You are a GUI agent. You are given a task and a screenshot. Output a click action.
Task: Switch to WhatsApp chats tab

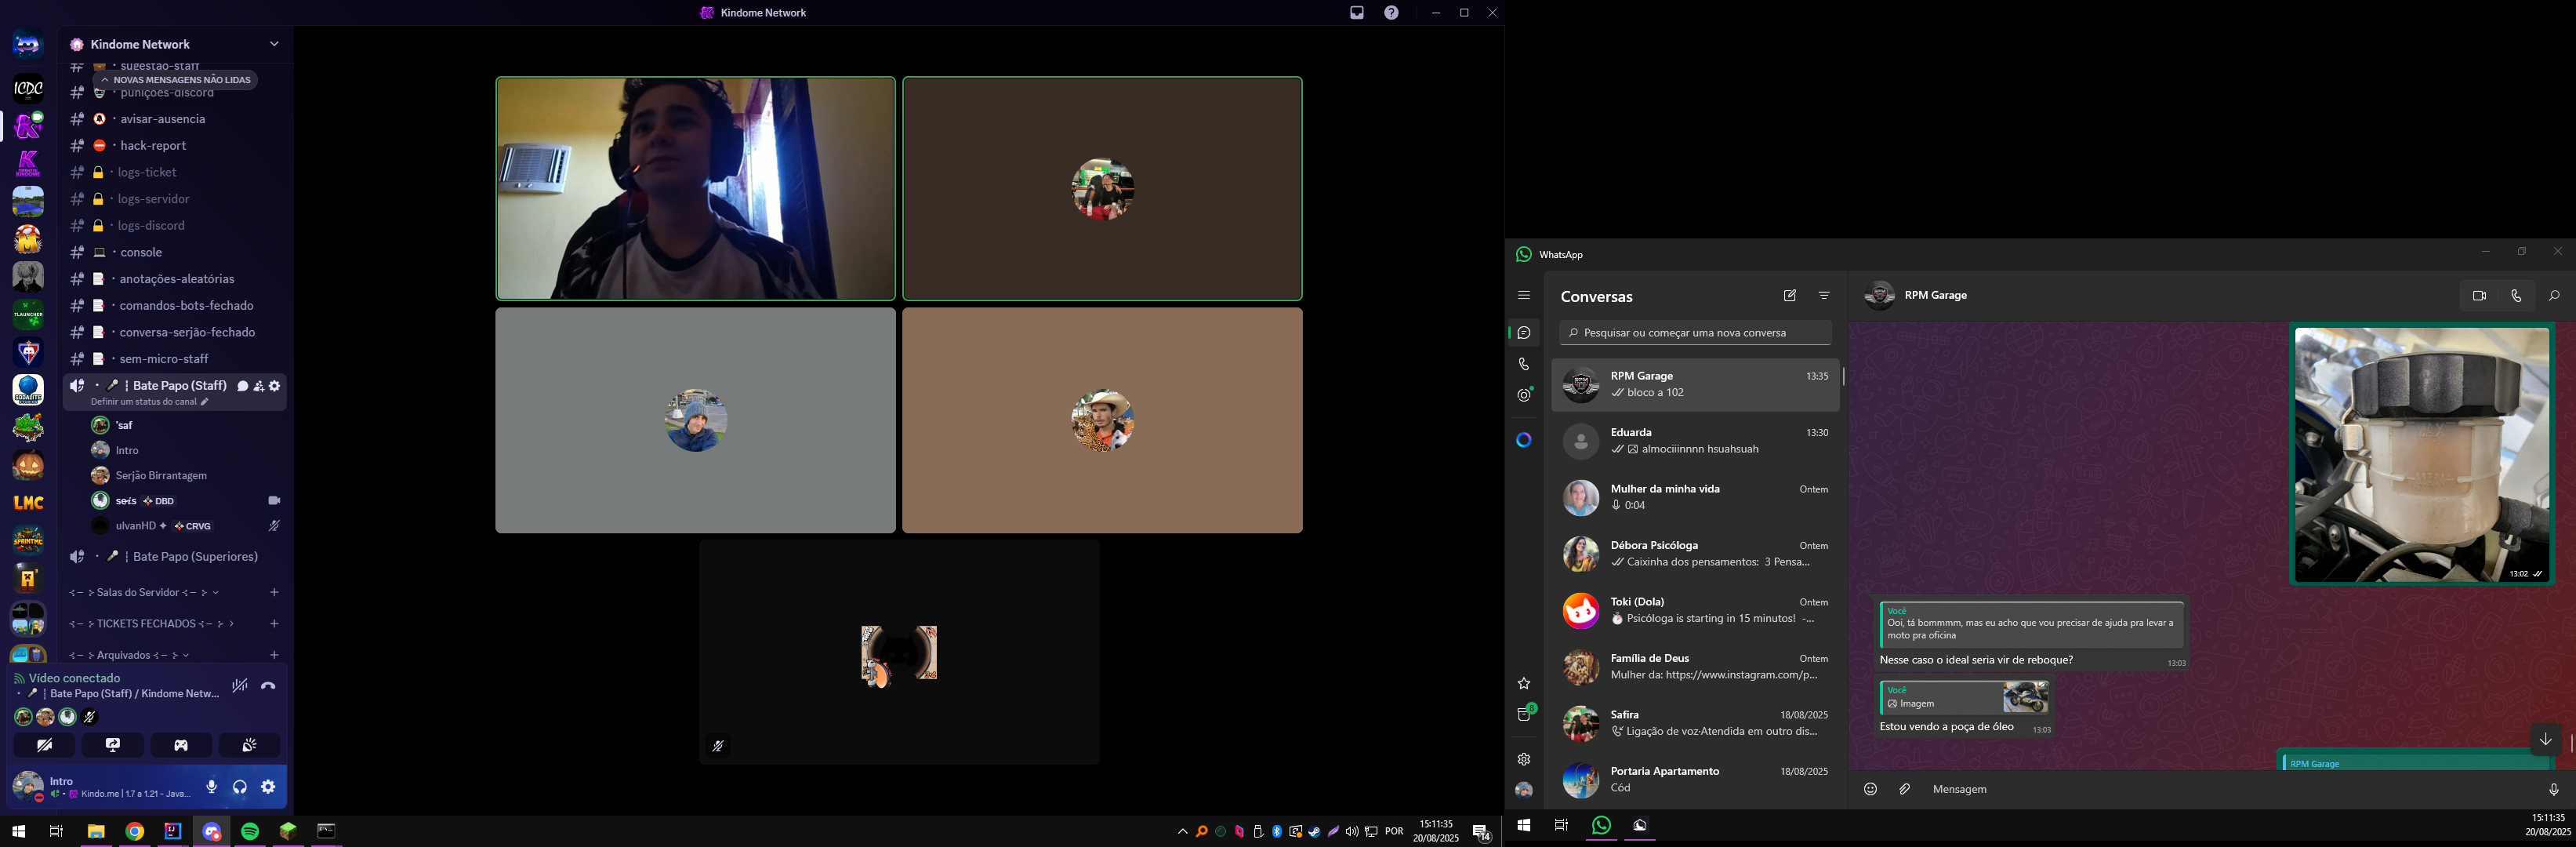point(1523,333)
